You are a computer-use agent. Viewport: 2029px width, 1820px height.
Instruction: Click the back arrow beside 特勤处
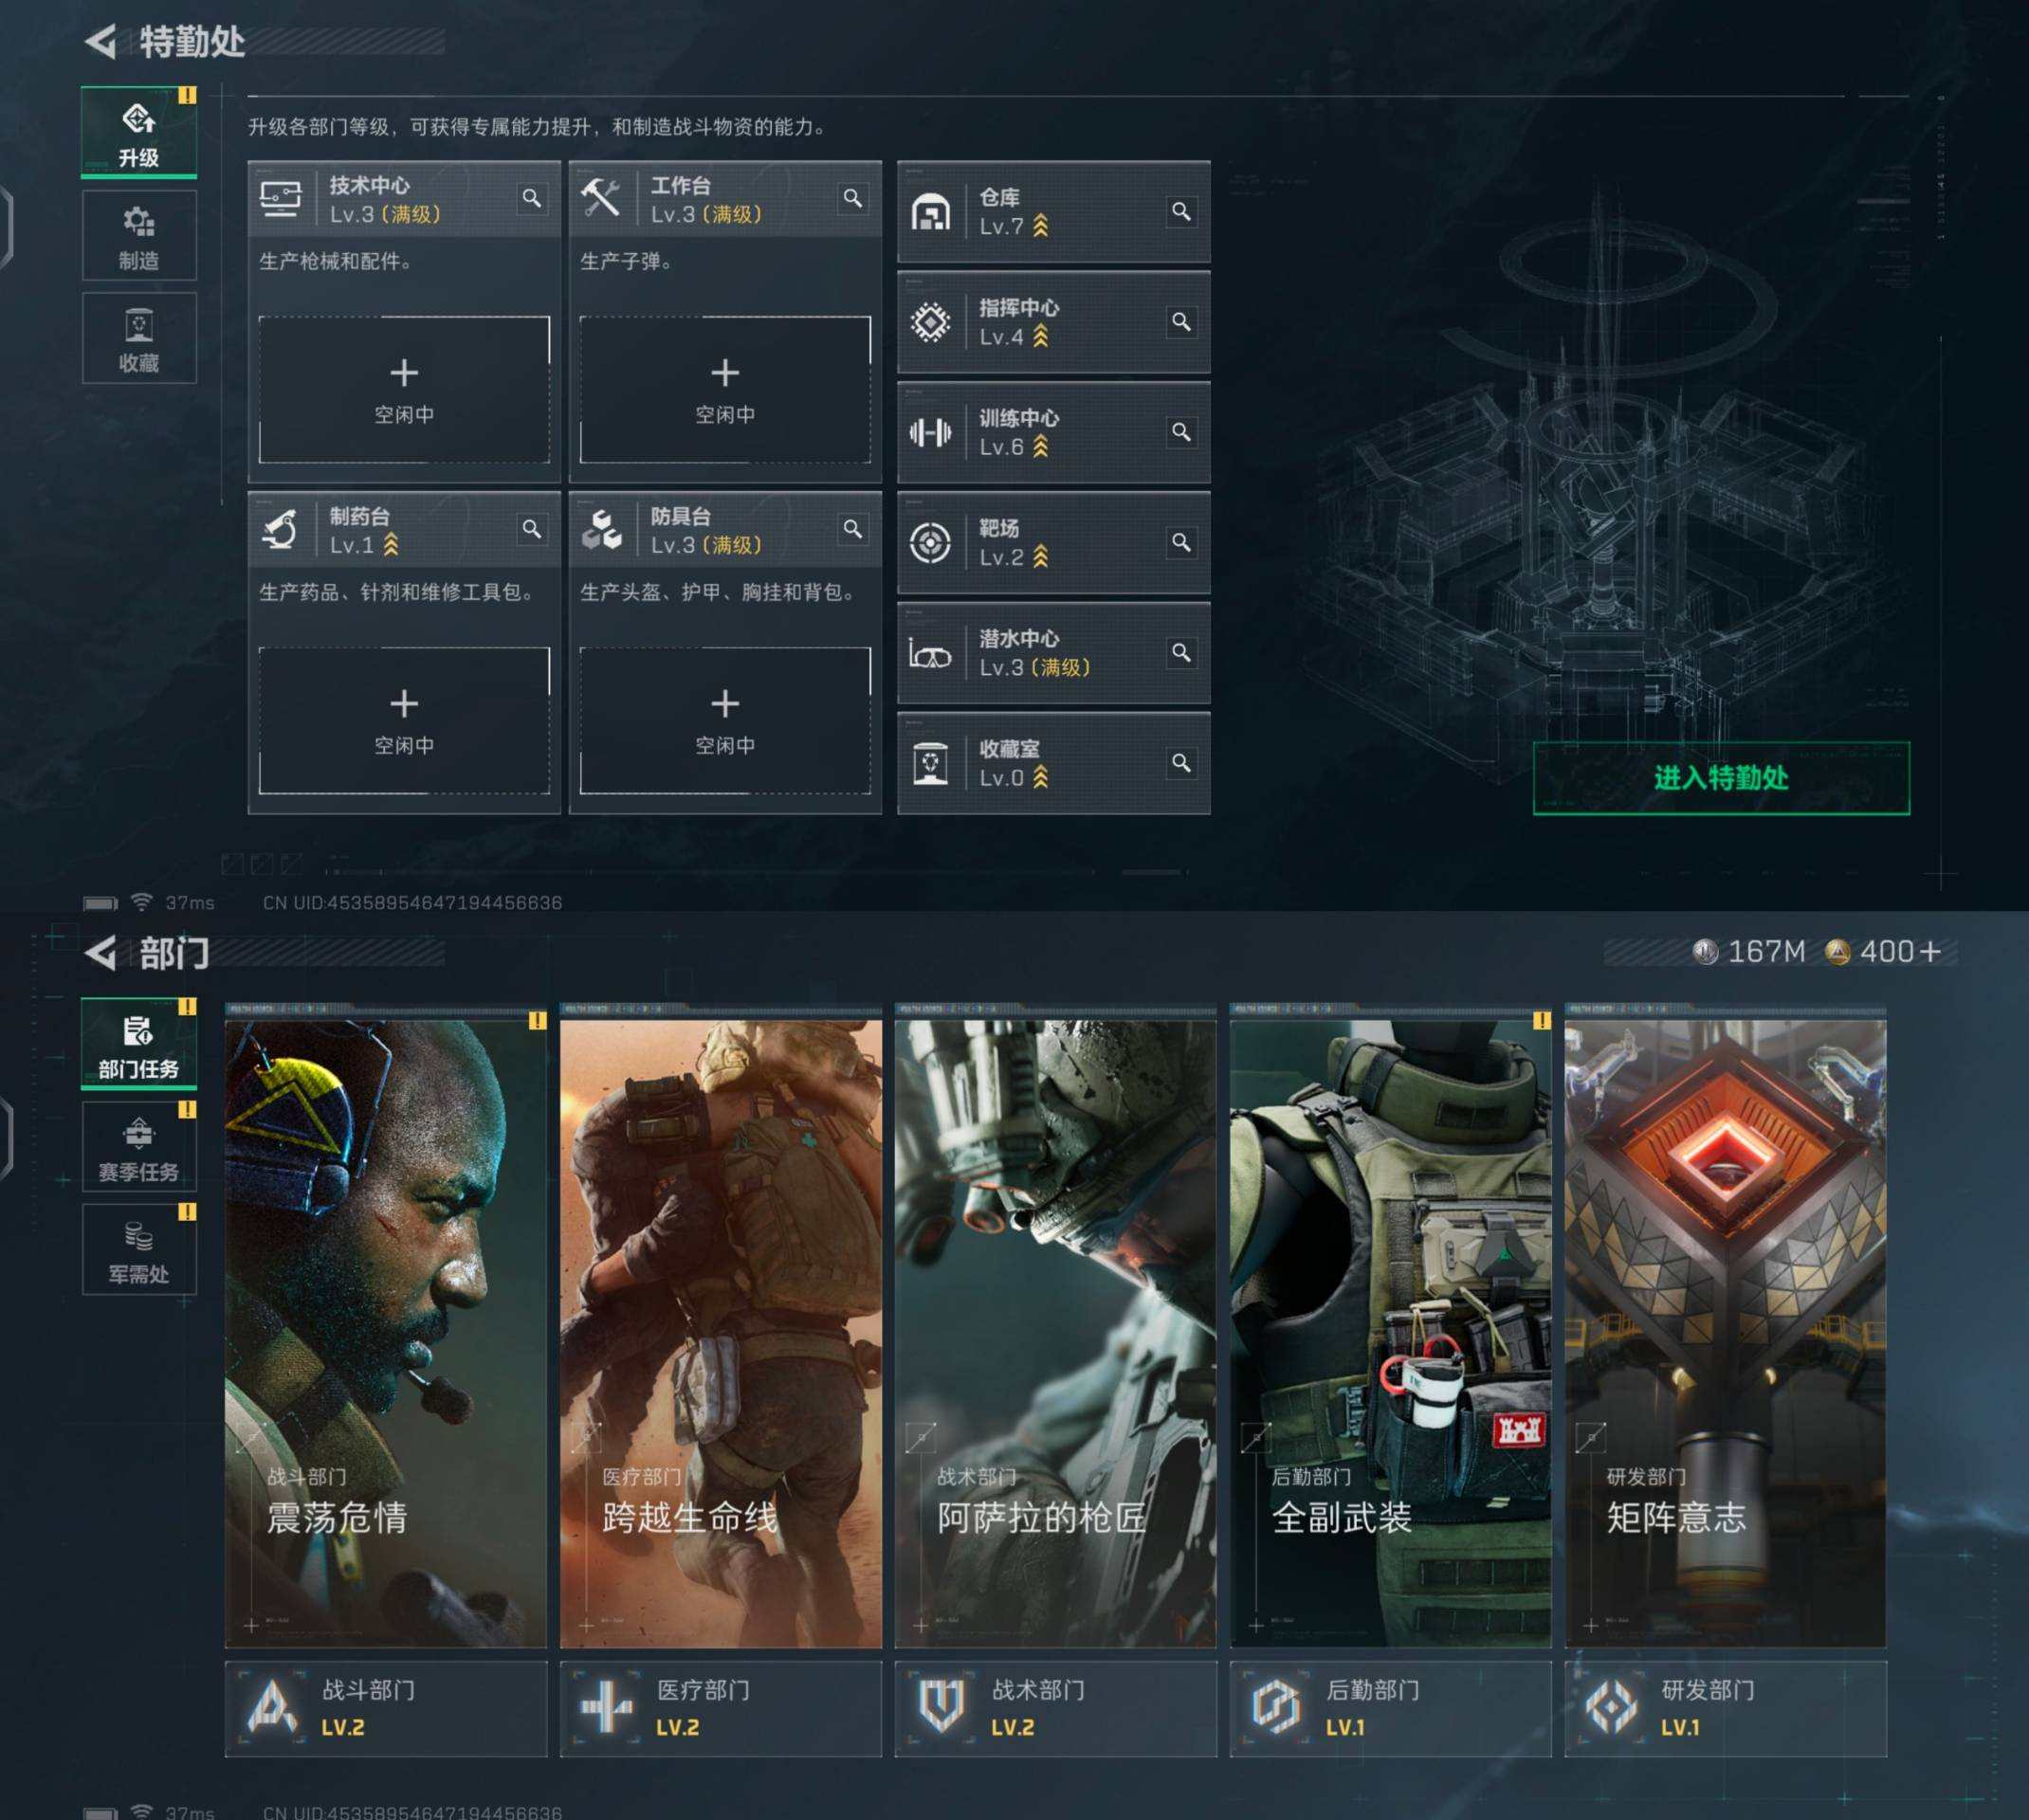pos(100,42)
